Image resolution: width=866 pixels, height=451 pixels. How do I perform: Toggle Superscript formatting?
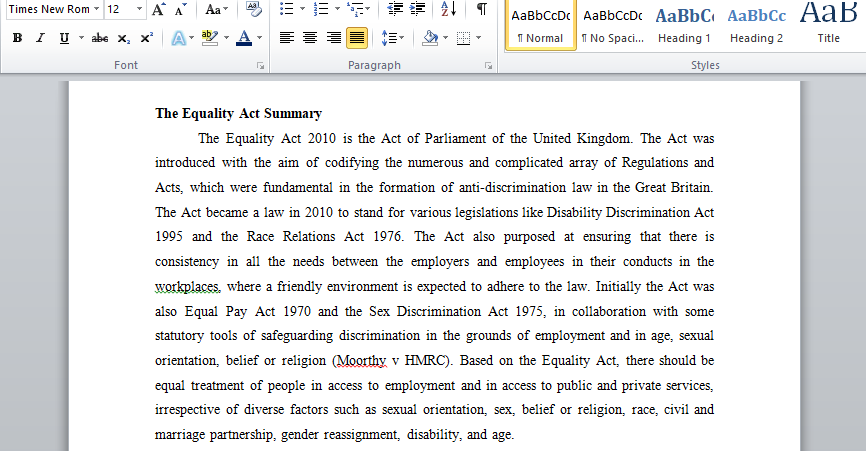(146, 38)
